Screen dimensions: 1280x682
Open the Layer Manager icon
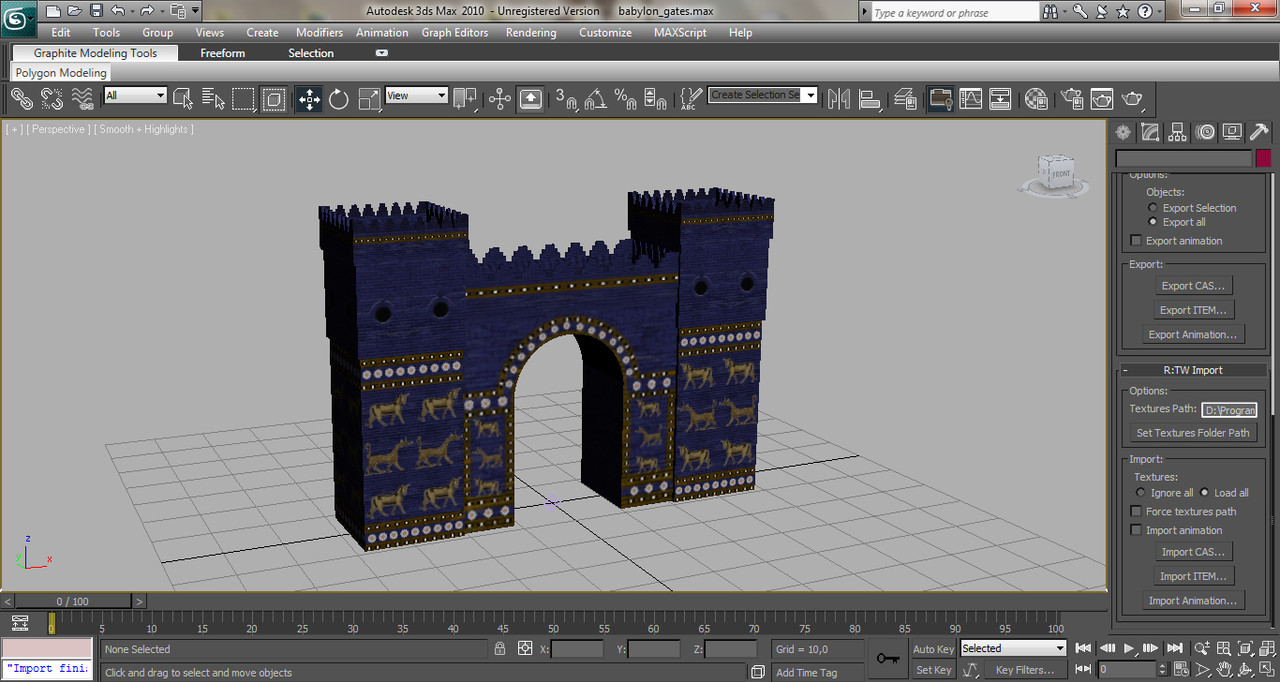click(x=905, y=98)
